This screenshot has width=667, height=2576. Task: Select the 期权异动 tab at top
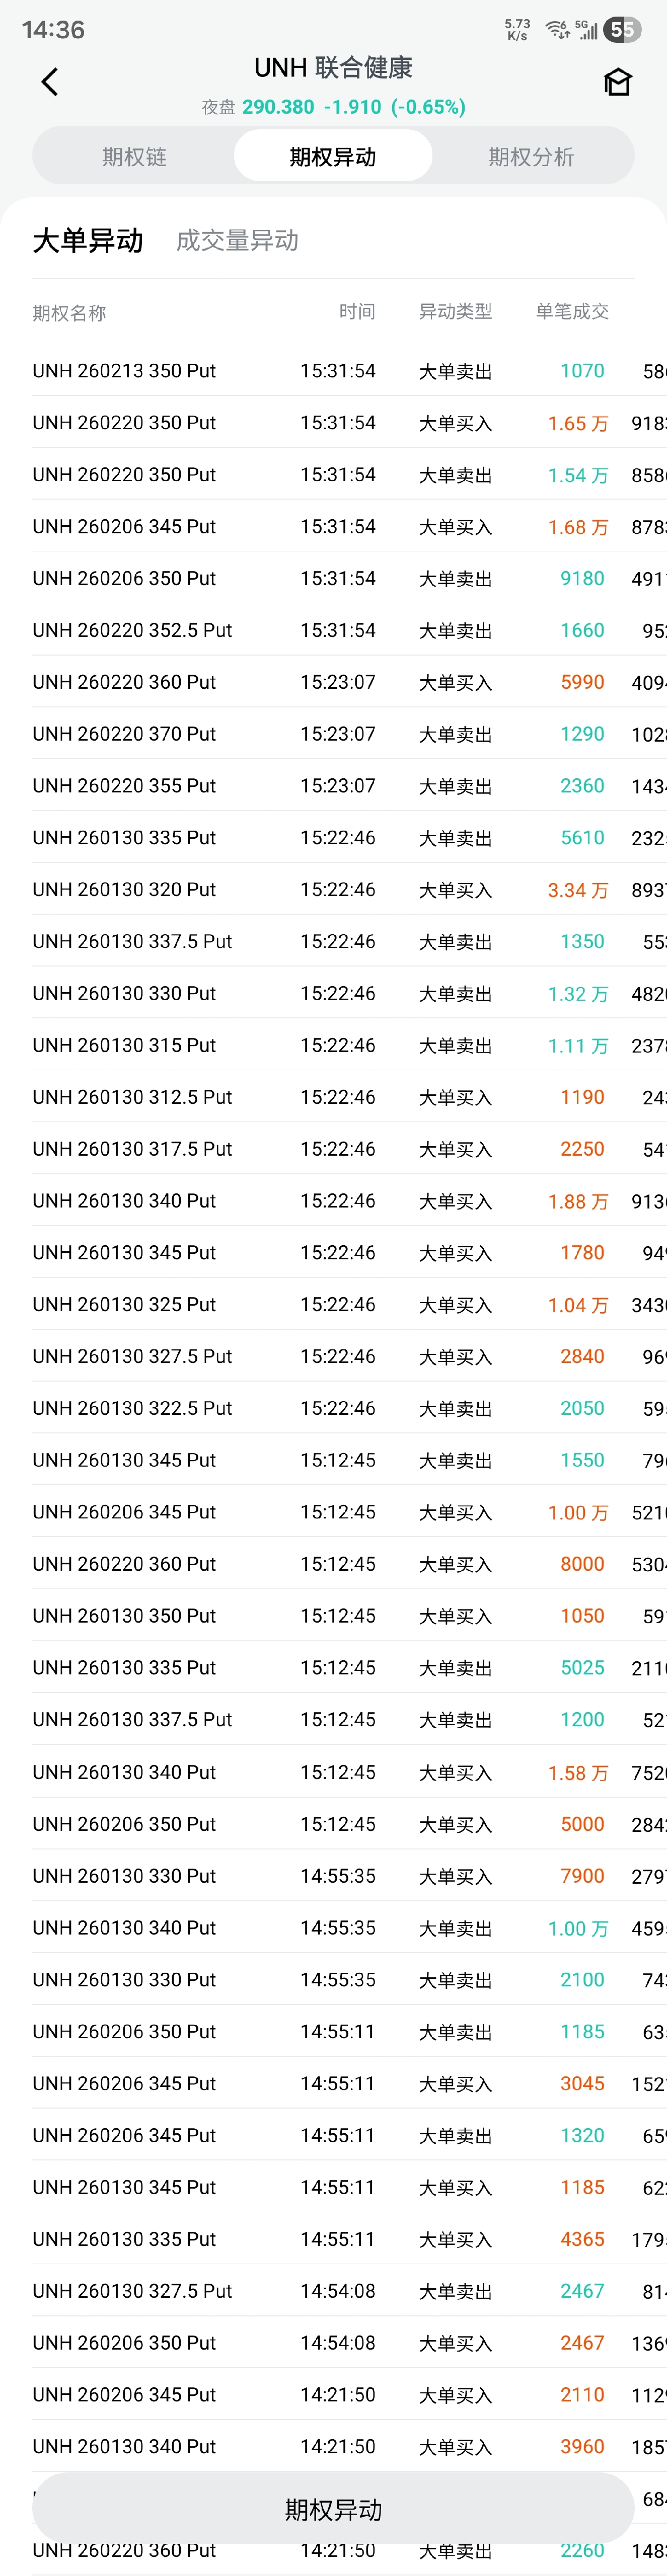click(333, 157)
